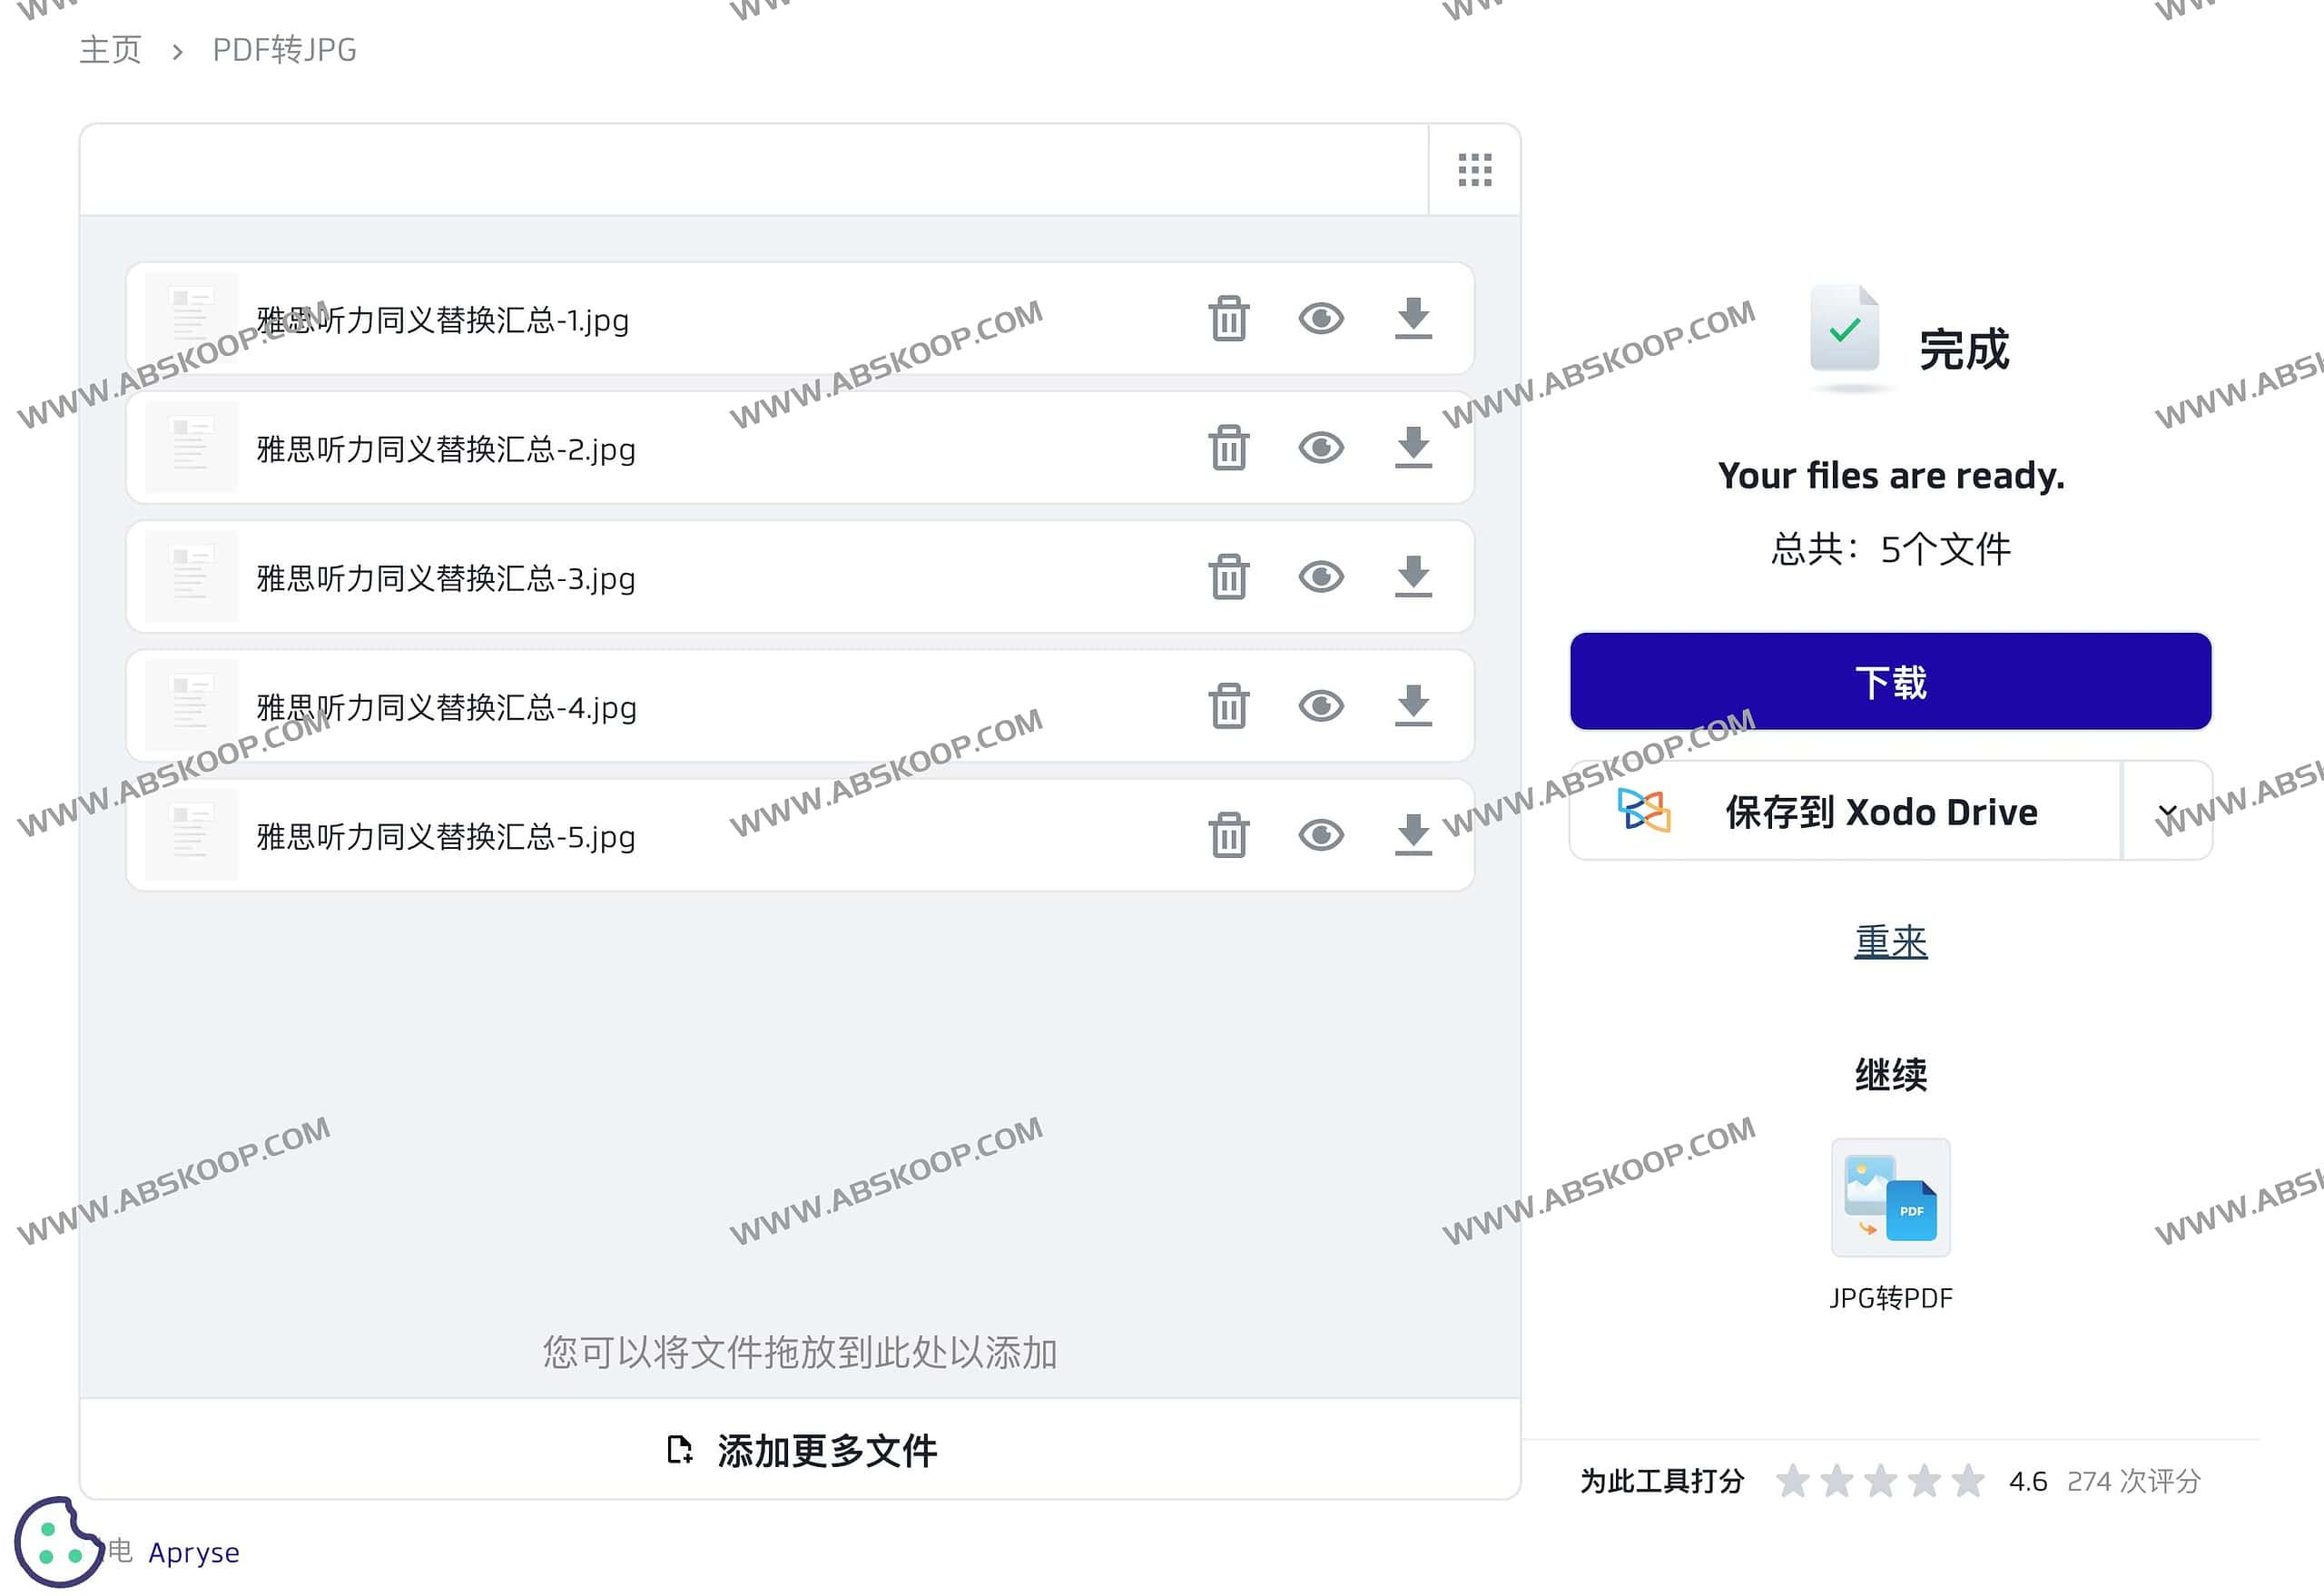Screen dimensions: 2324x1596
Task: Preview 雅思听力同义替换汇总-3.jpg with the eye icon
Action: (1321, 577)
